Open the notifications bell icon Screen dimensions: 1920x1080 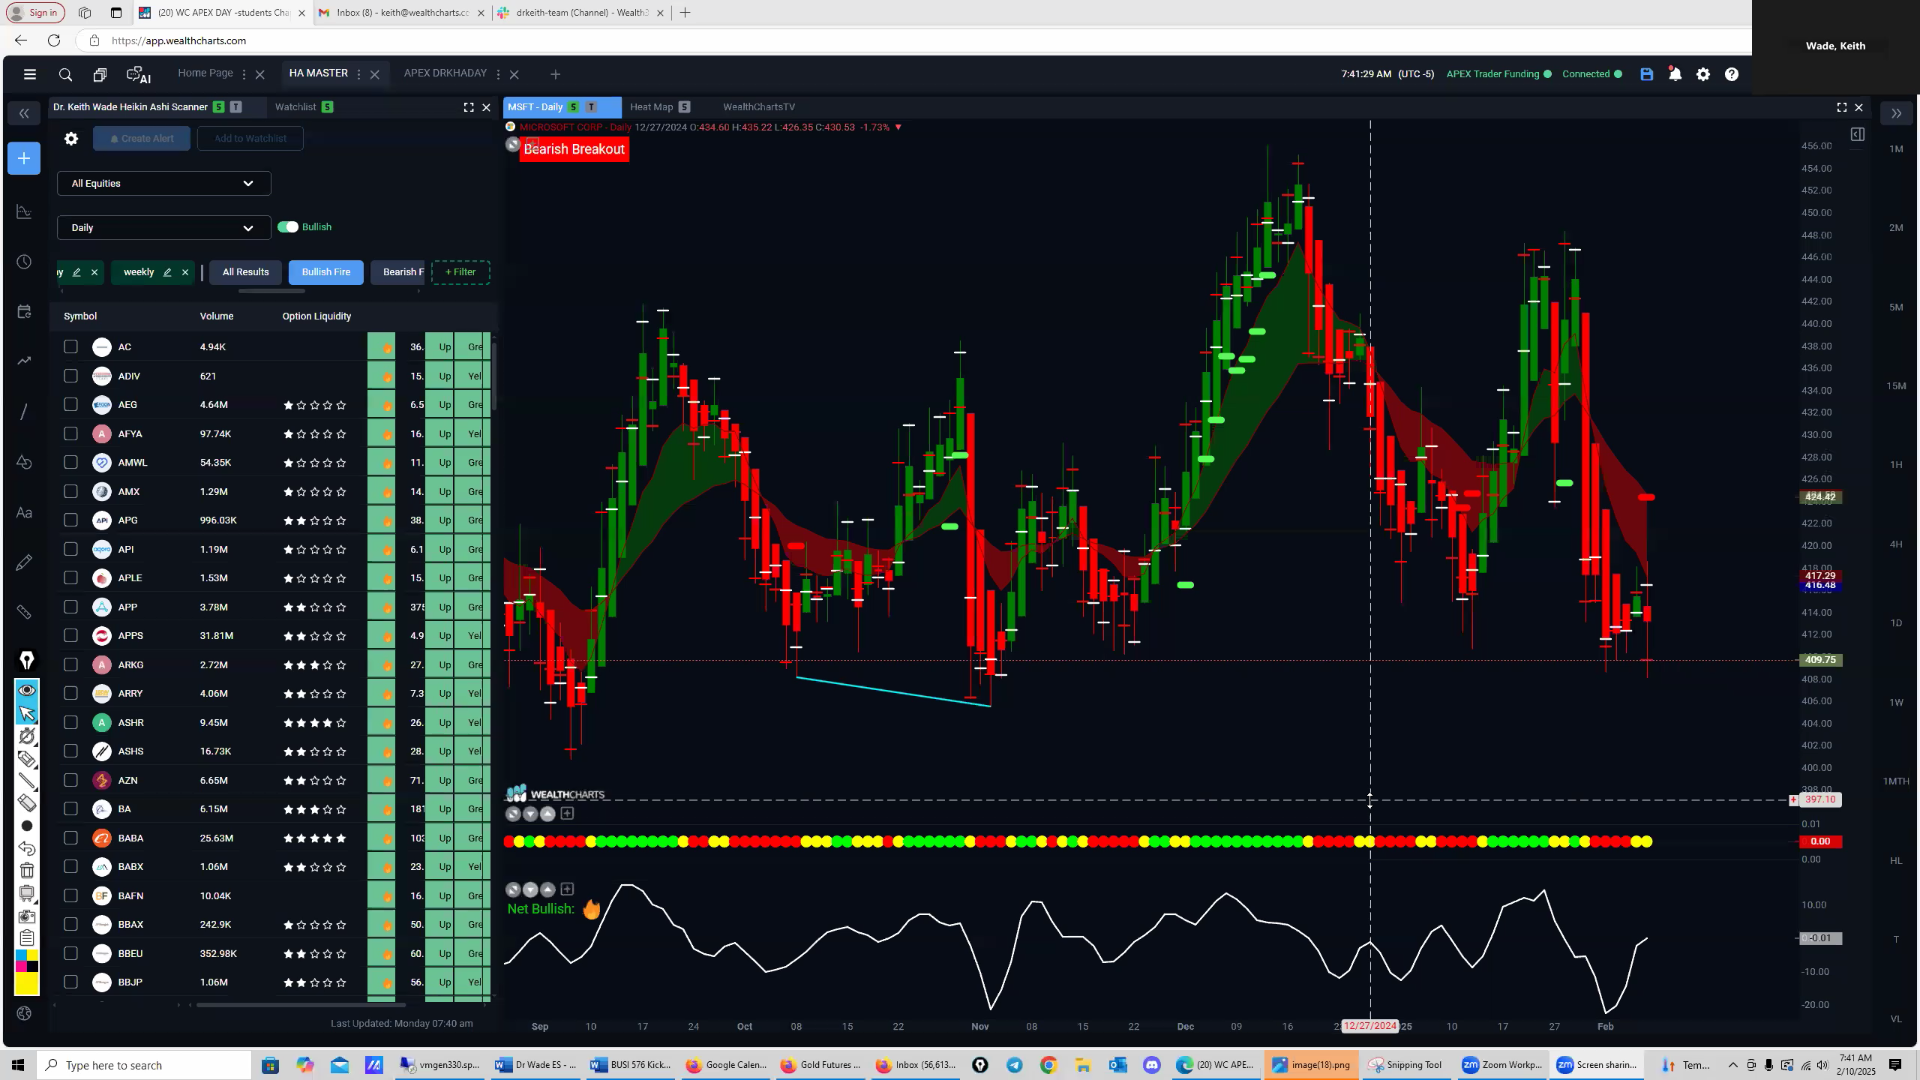tap(1675, 74)
